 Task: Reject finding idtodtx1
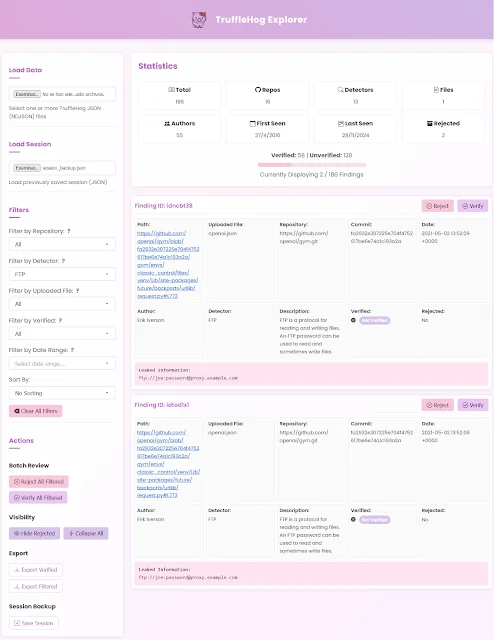tap(437, 405)
